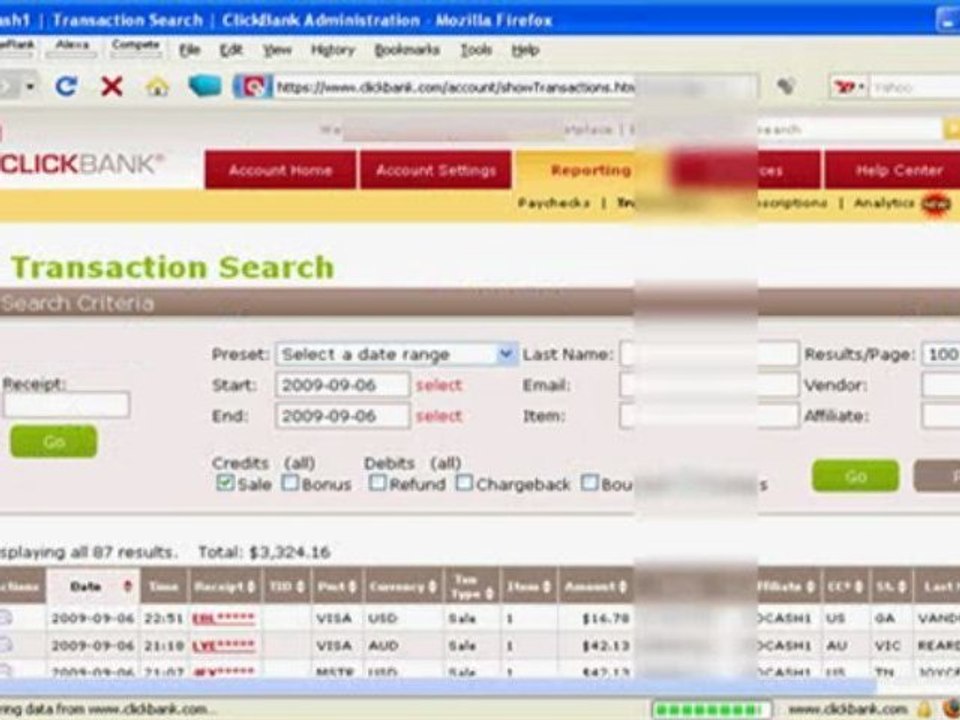Click select link next to Start date
The height and width of the screenshot is (720, 960).
point(439,385)
